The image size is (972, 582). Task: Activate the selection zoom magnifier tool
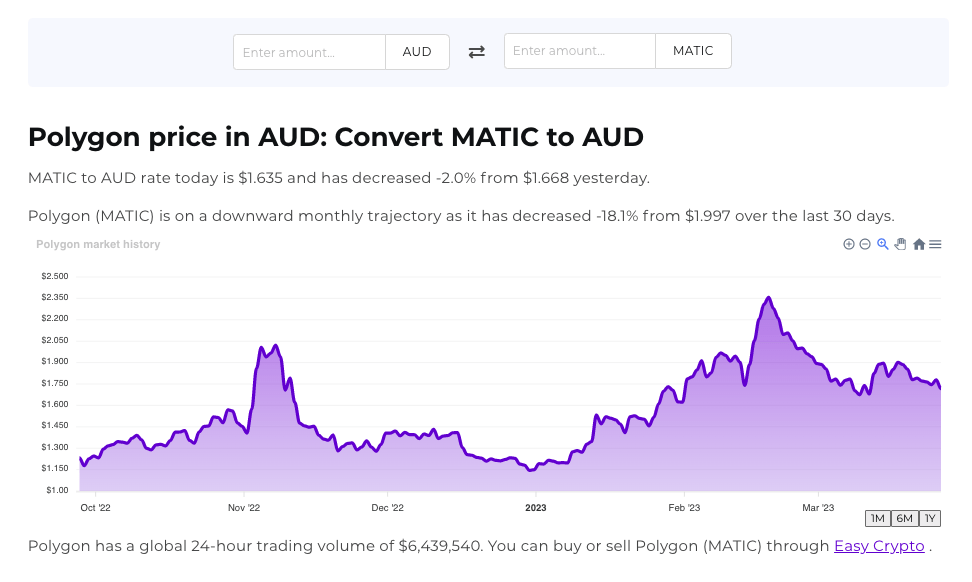883,244
